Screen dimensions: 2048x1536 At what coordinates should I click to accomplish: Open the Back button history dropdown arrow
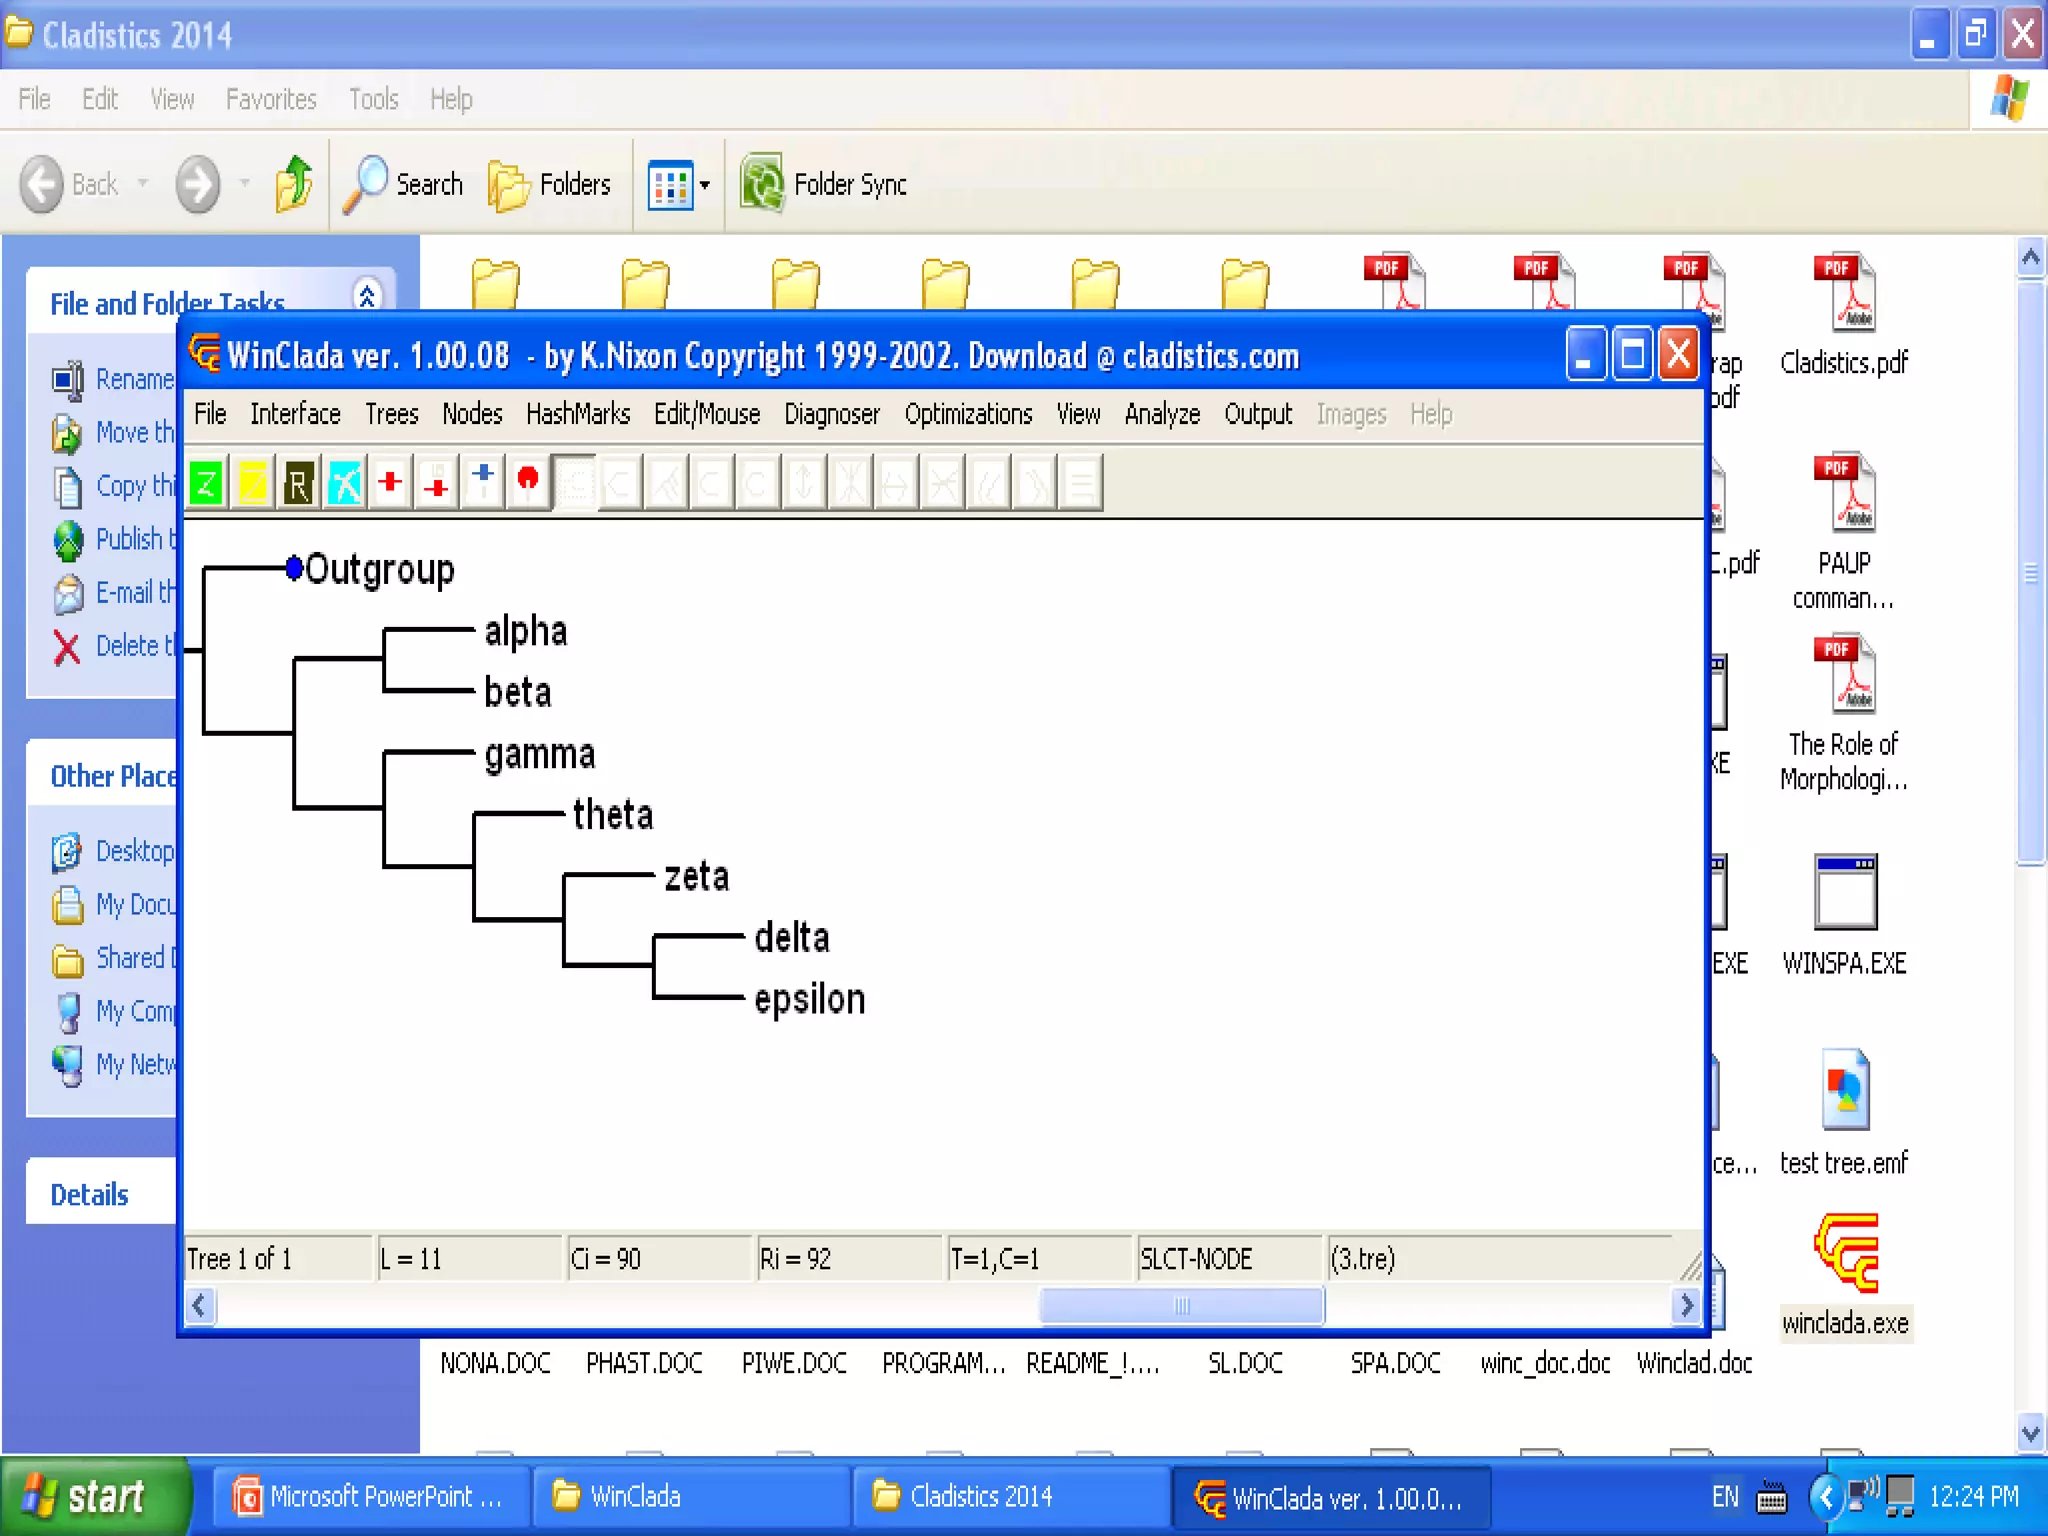click(143, 184)
